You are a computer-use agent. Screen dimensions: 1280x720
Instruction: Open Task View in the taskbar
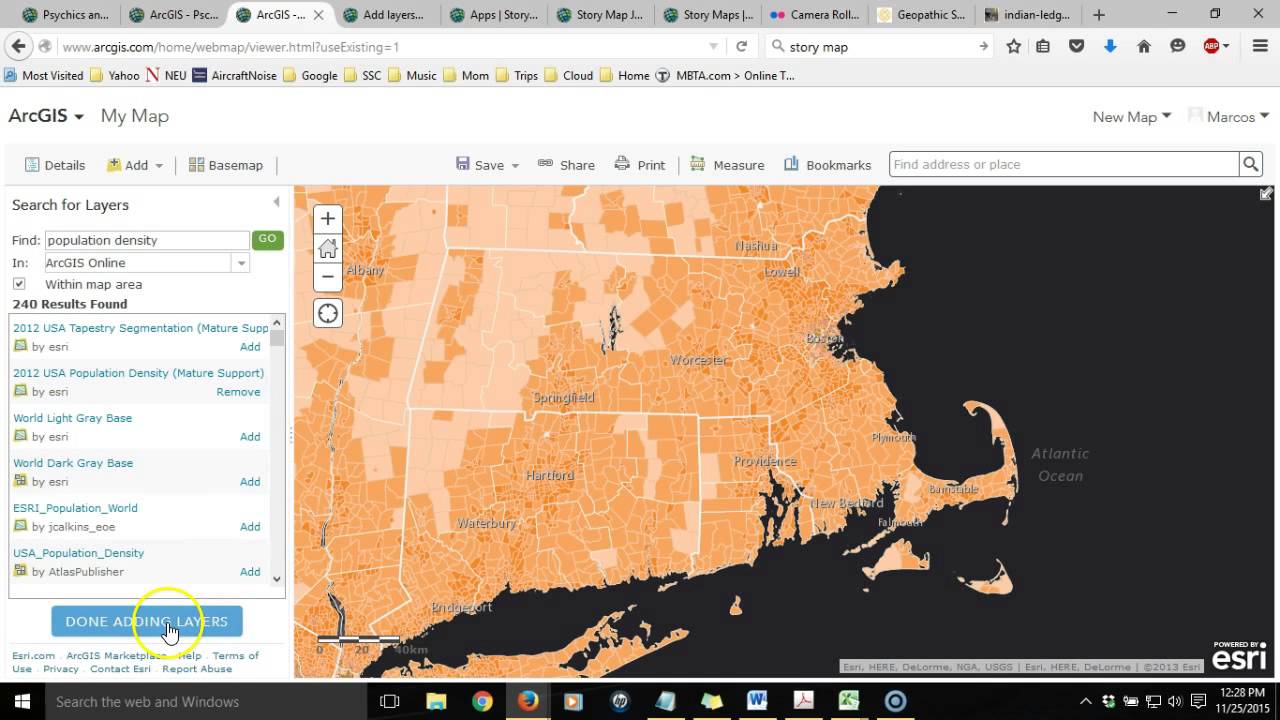(390, 701)
